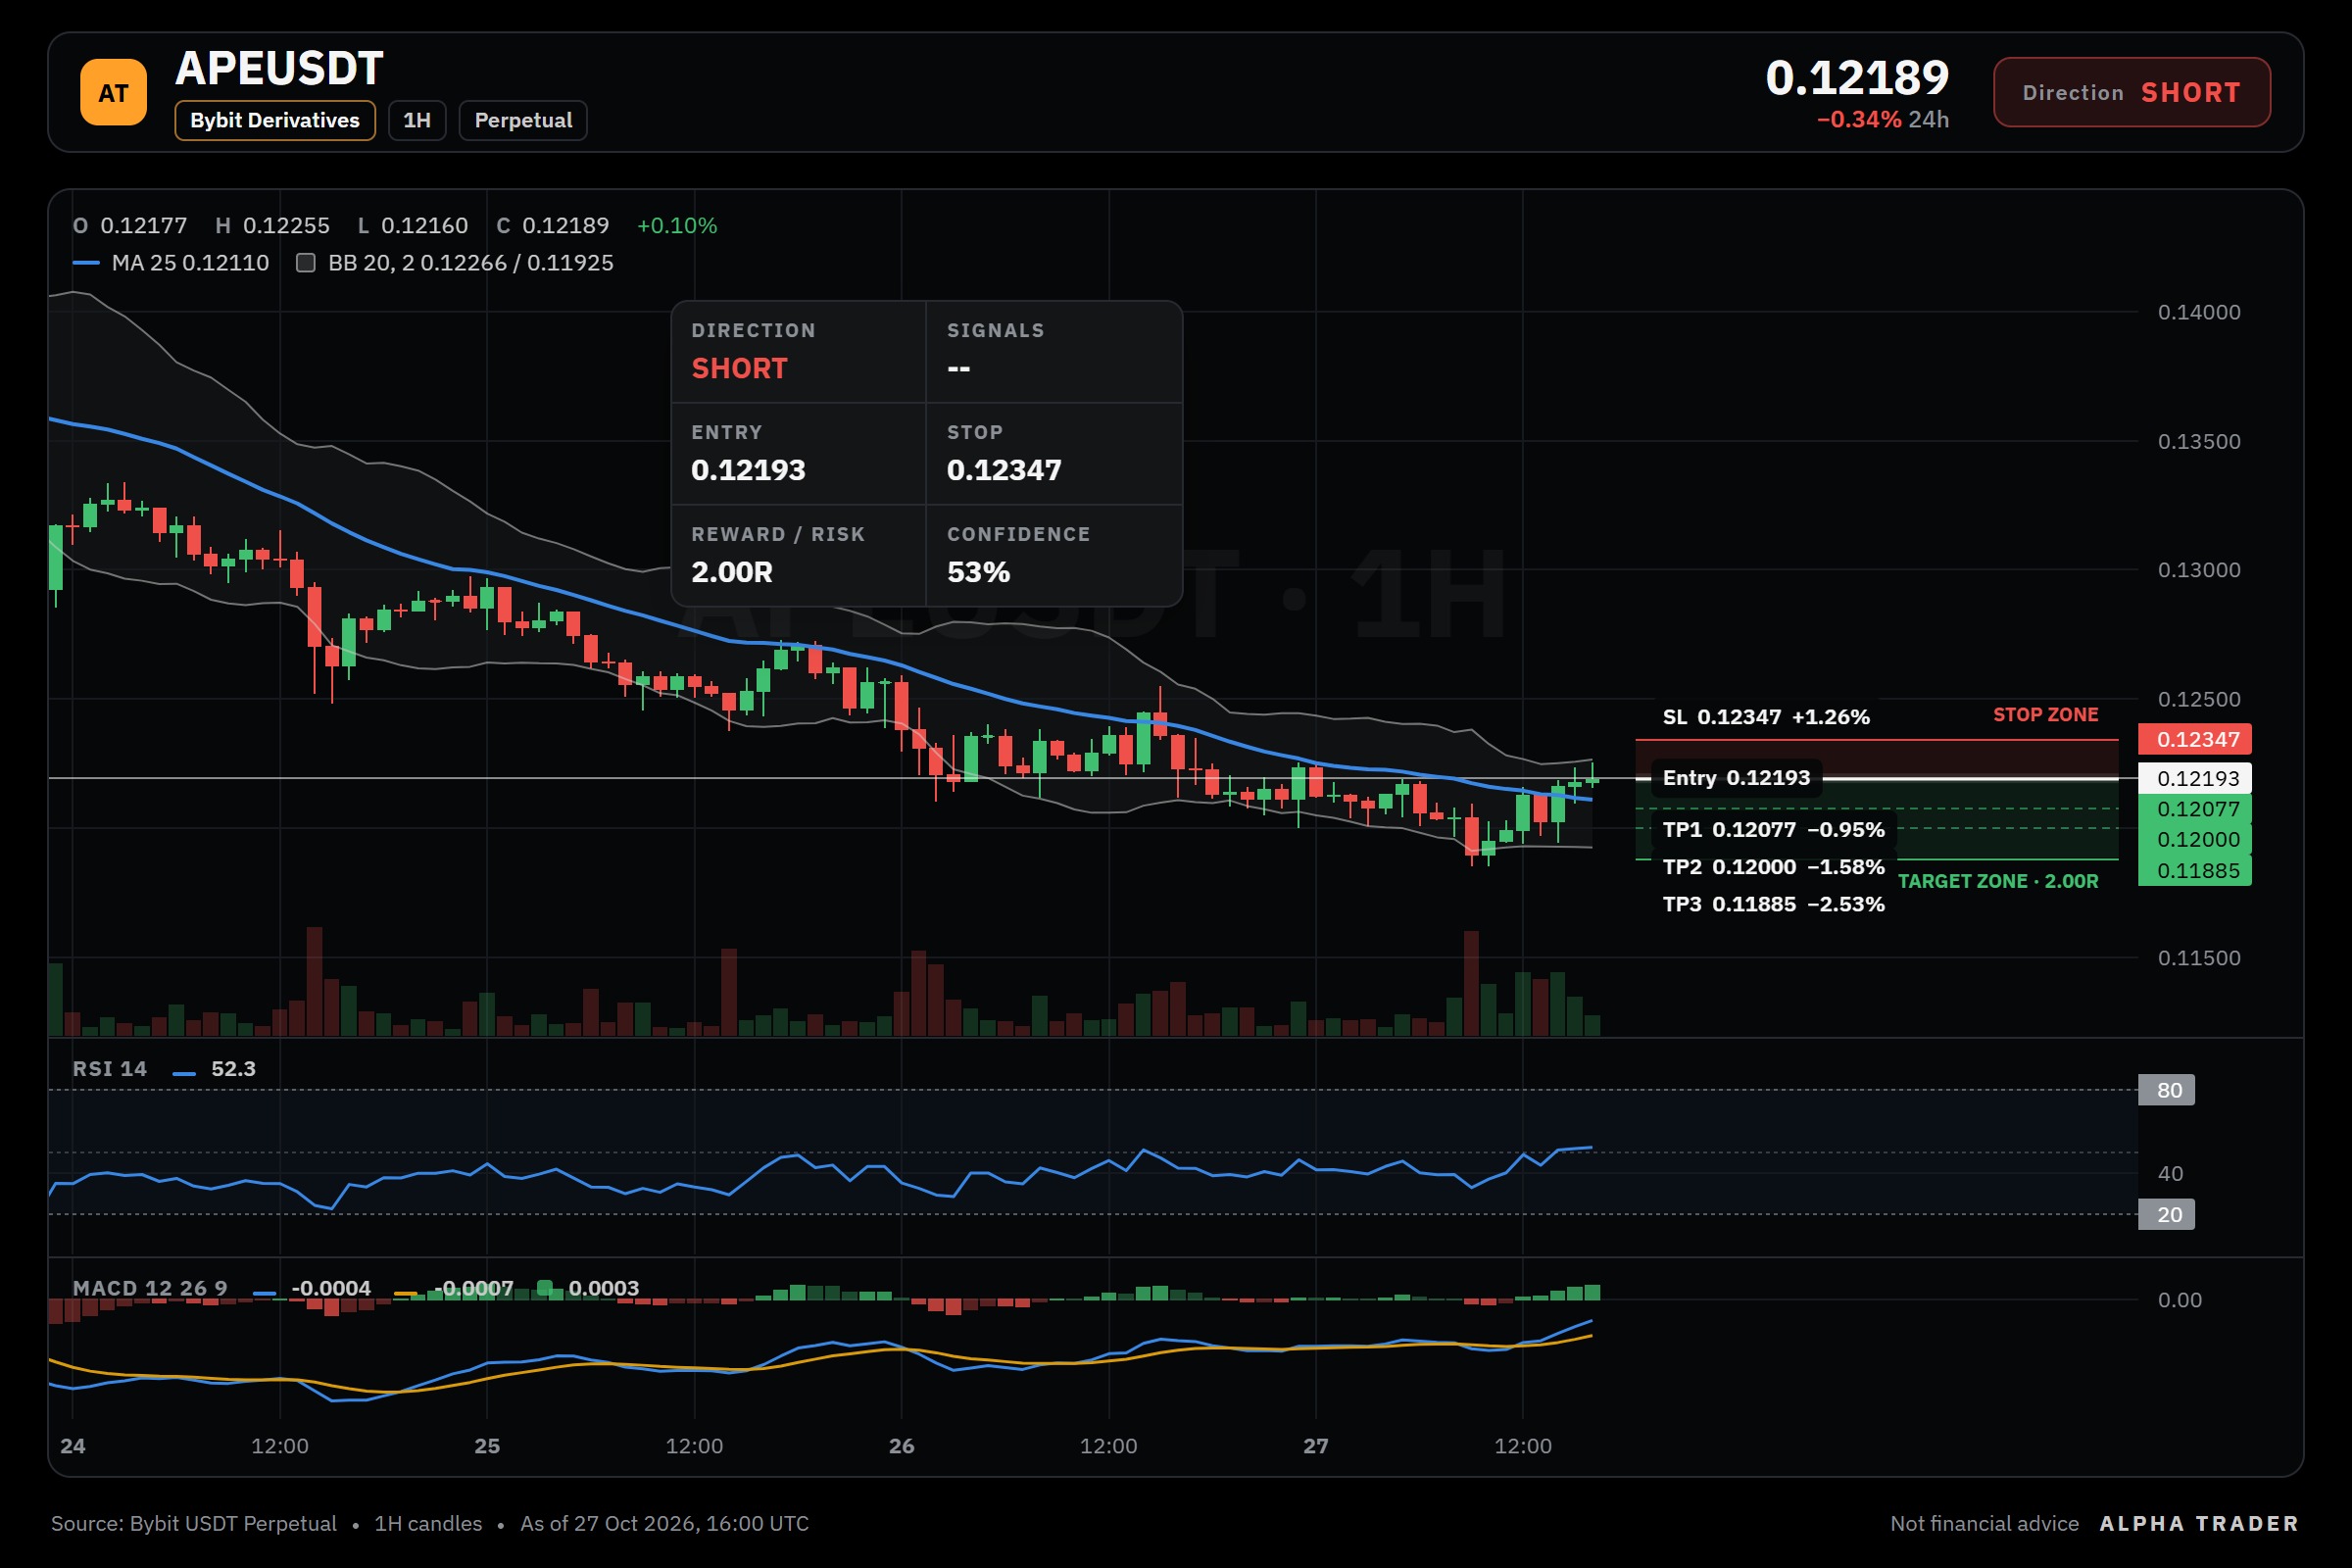Click the '−0.34% 24h' change value
Image resolution: width=2352 pixels, height=1568 pixels.
click(1882, 119)
